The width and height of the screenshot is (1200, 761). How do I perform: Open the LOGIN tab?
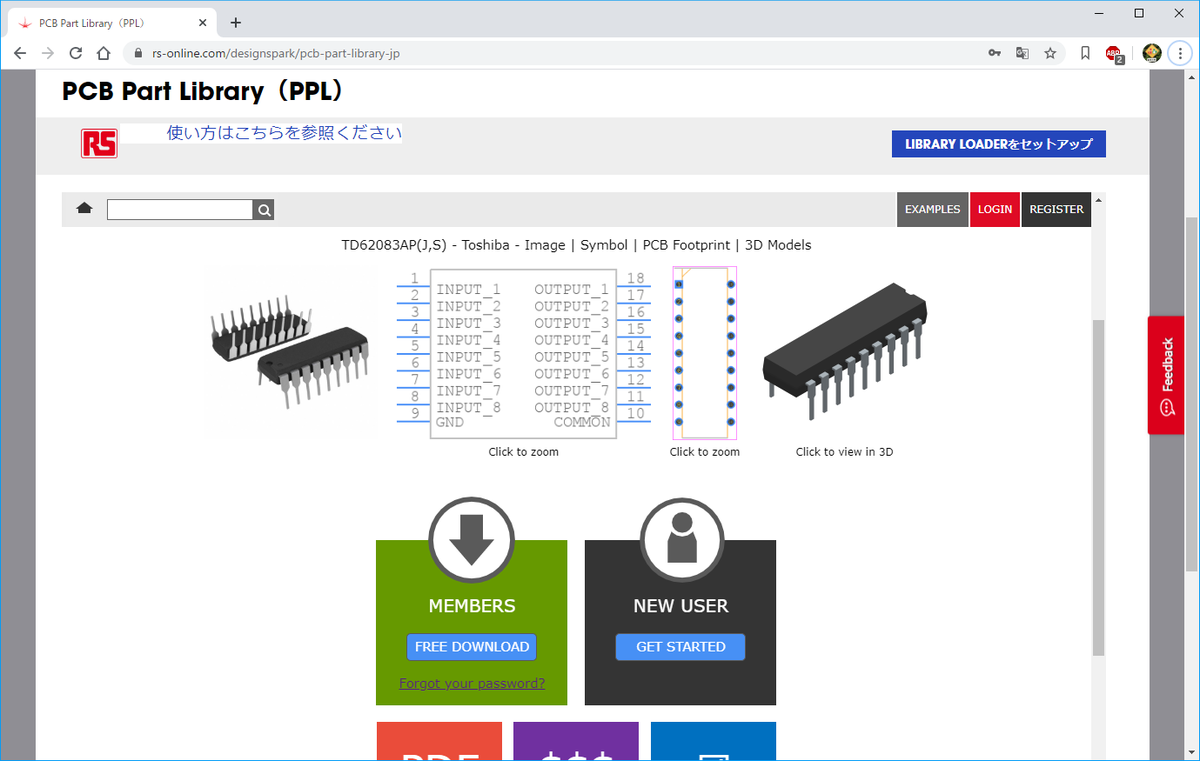click(x=995, y=209)
